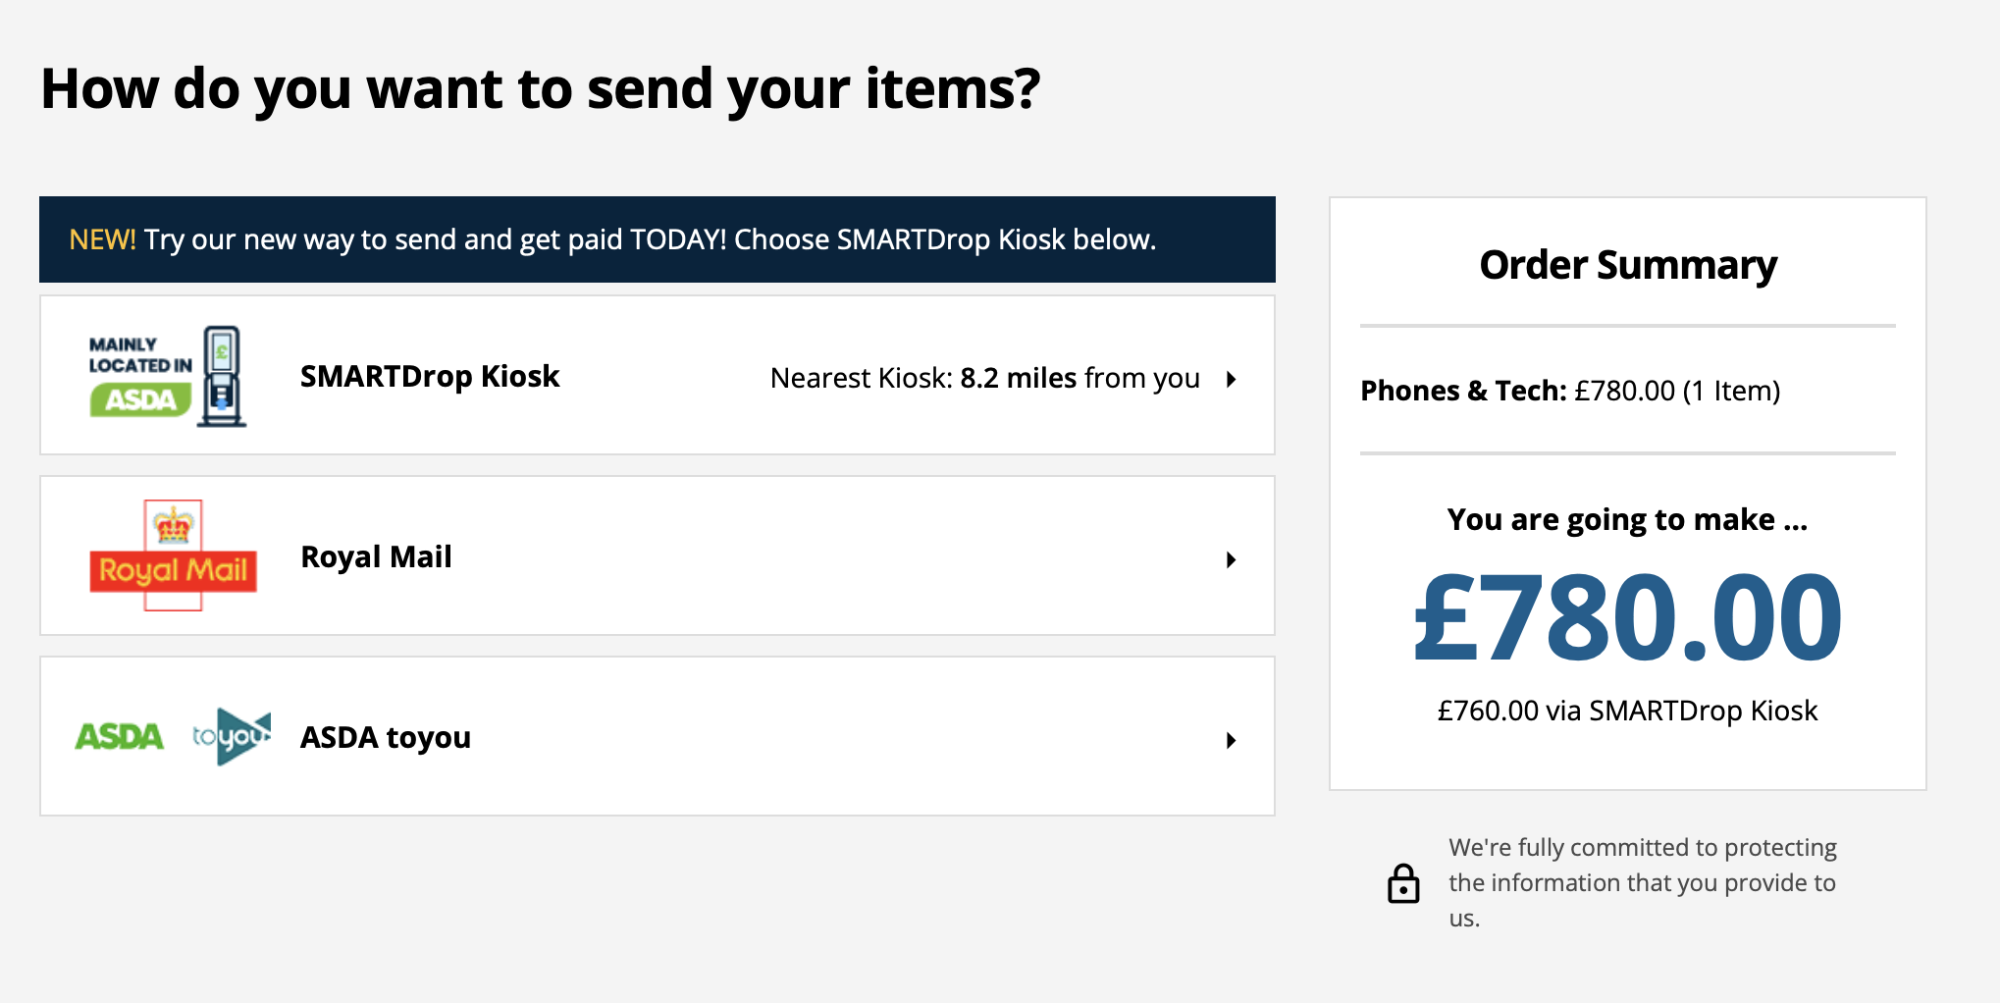Viewport: 2000px width, 1003px height.
Task: Click the SMARTDrop Kiosk promotional banner text
Action: point(650,240)
